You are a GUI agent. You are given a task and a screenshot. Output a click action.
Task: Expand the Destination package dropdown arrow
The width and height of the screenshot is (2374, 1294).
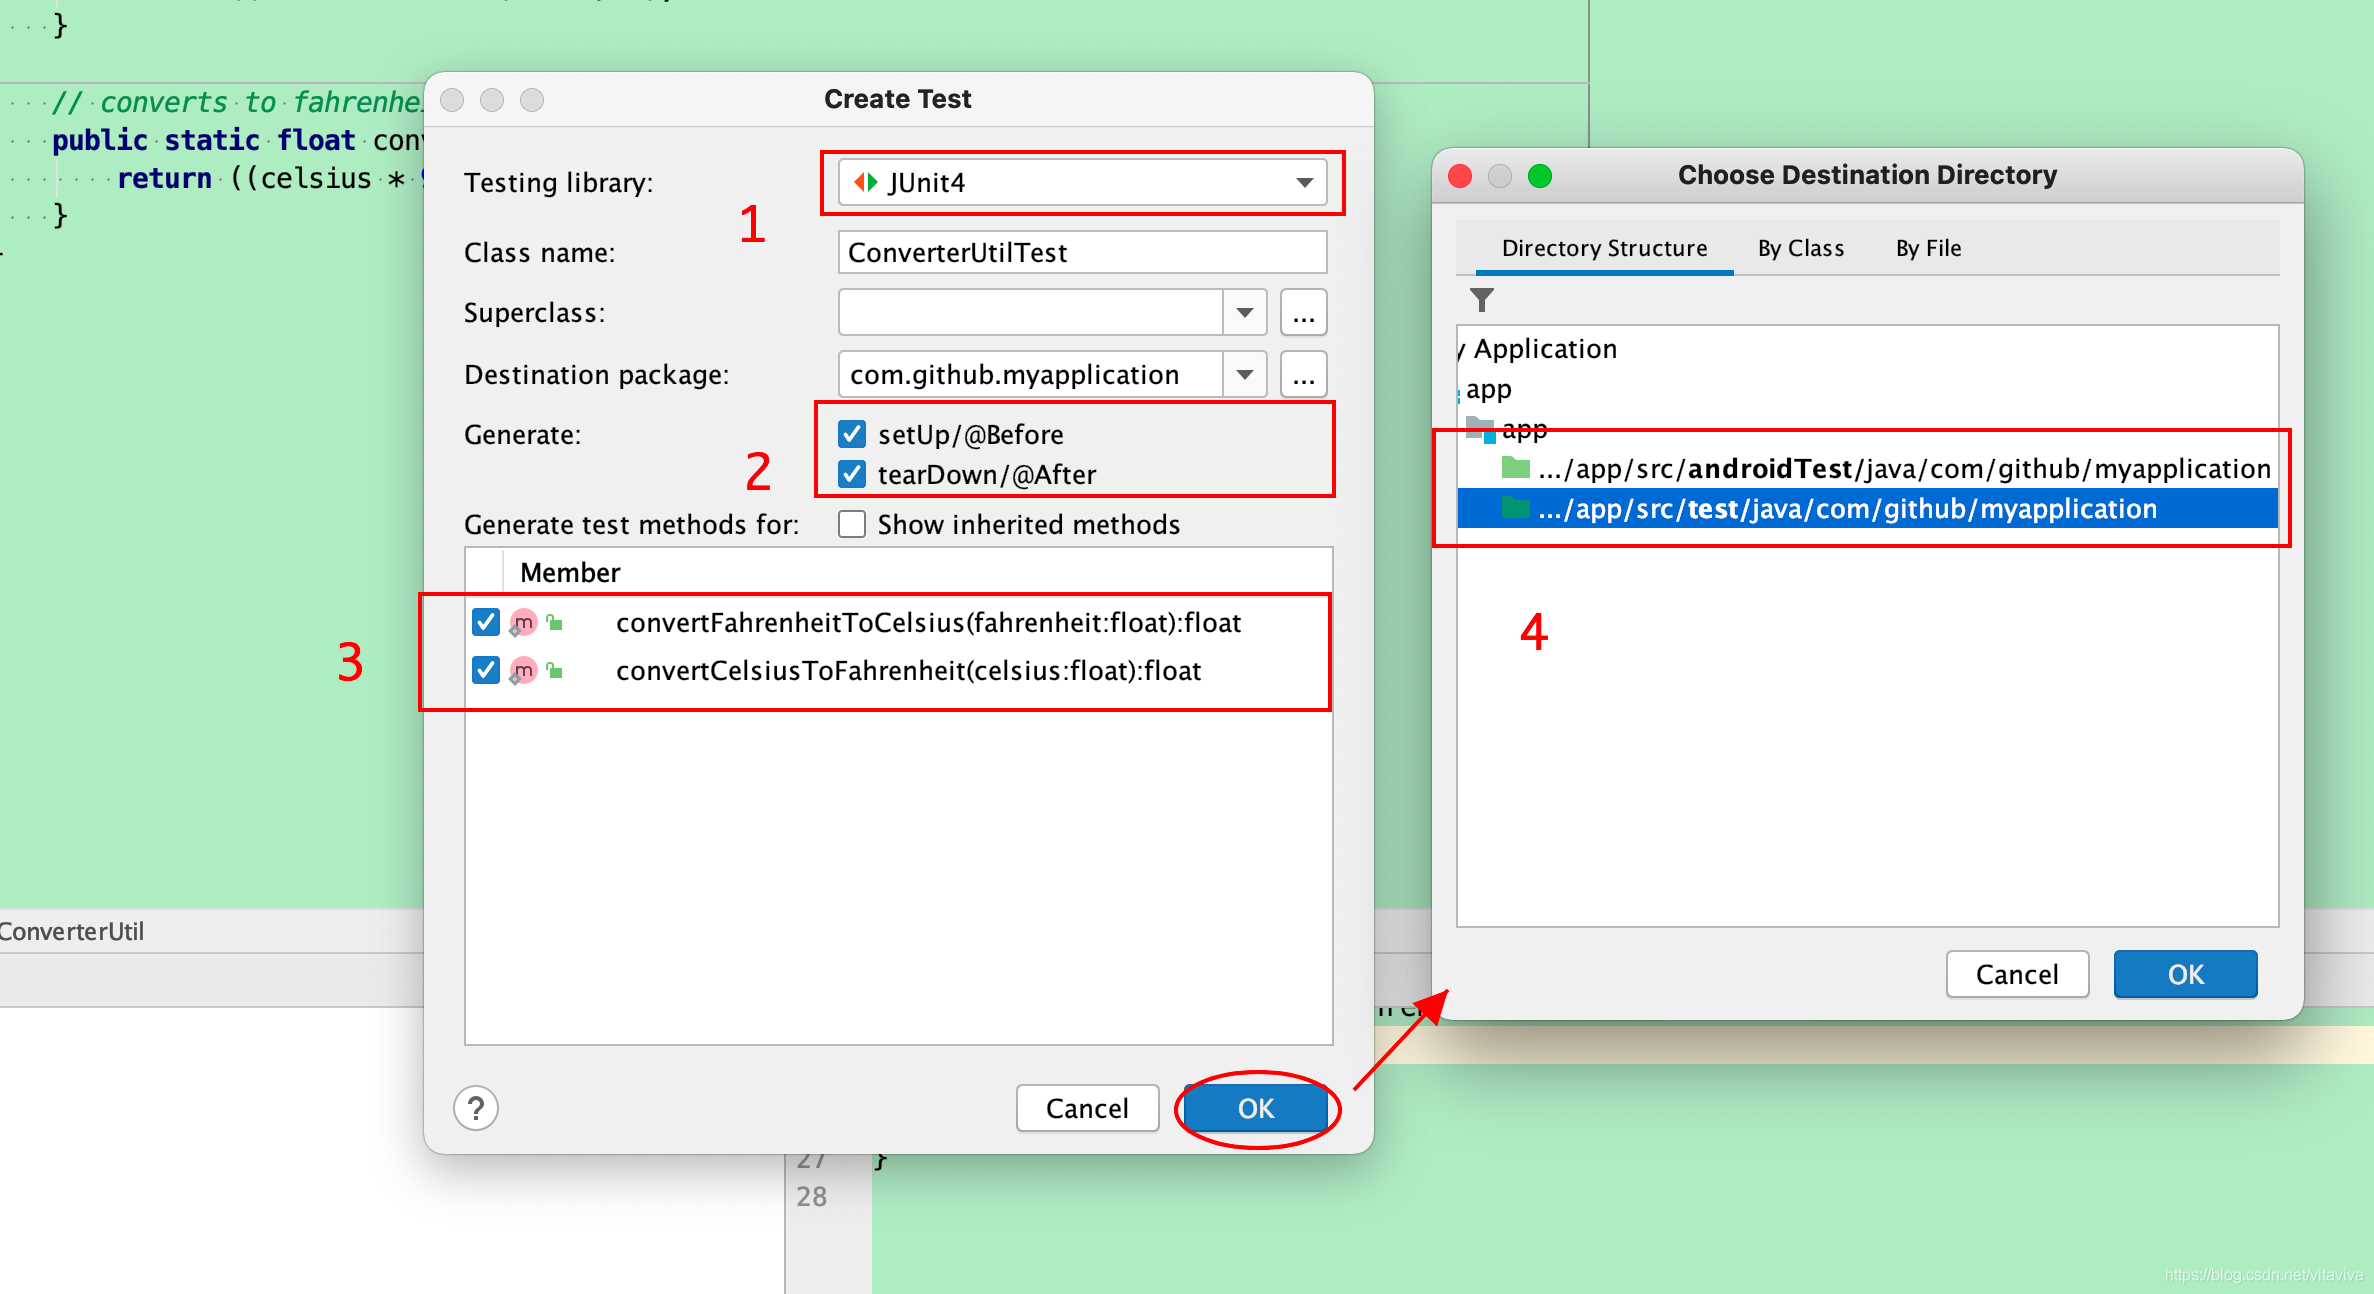(1245, 375)
